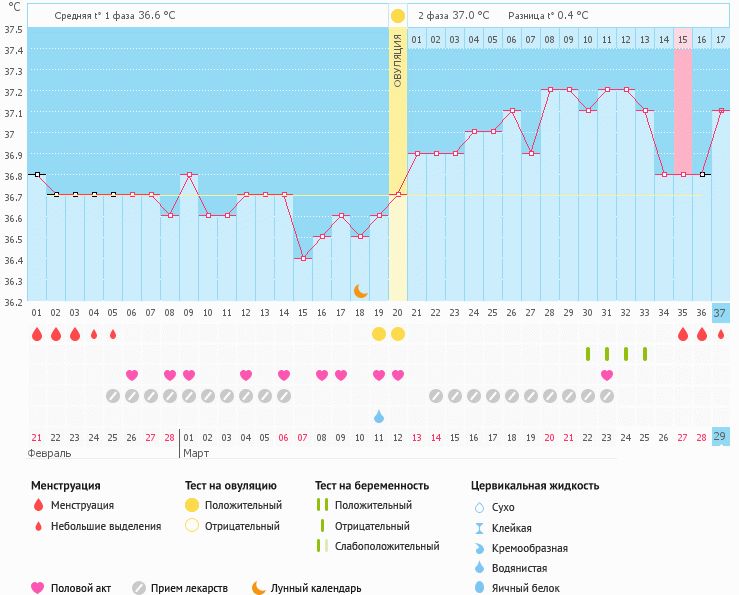This screenshot has height=595, width=739.
Task: Click the heart icon on cycle day 06
Action: point(132,375)
